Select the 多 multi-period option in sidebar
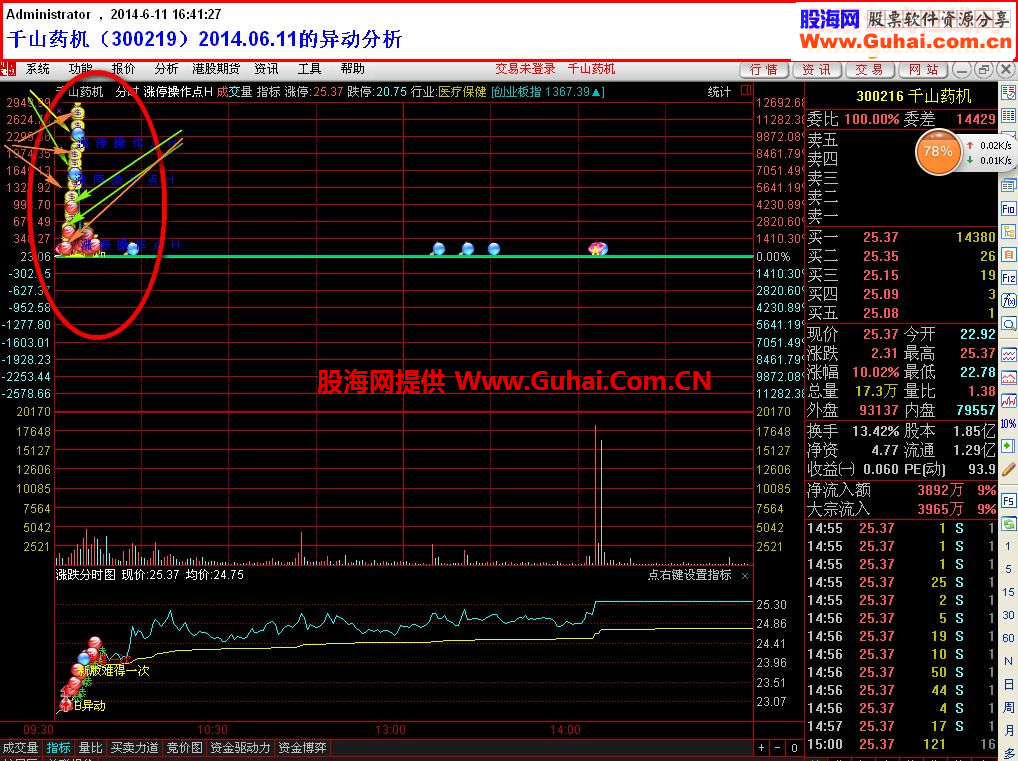The image size is (1018, 761). [x=1008, y=752]
